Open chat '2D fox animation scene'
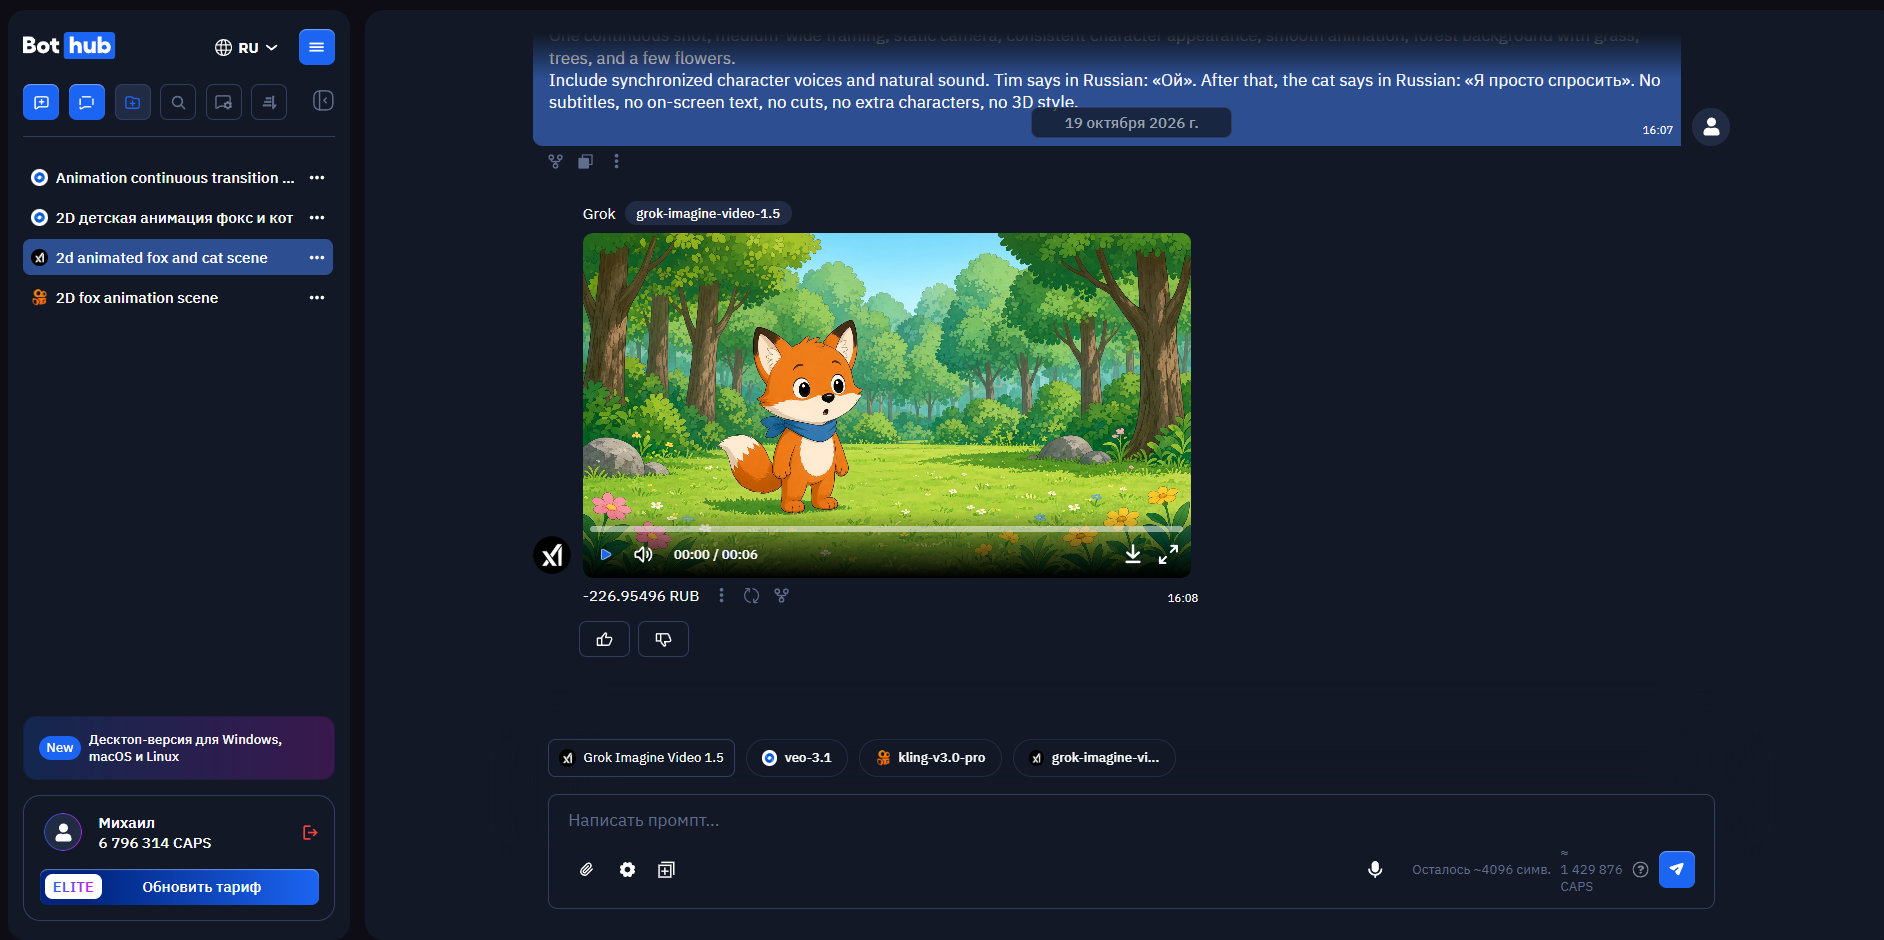 (x=178, y=298)
